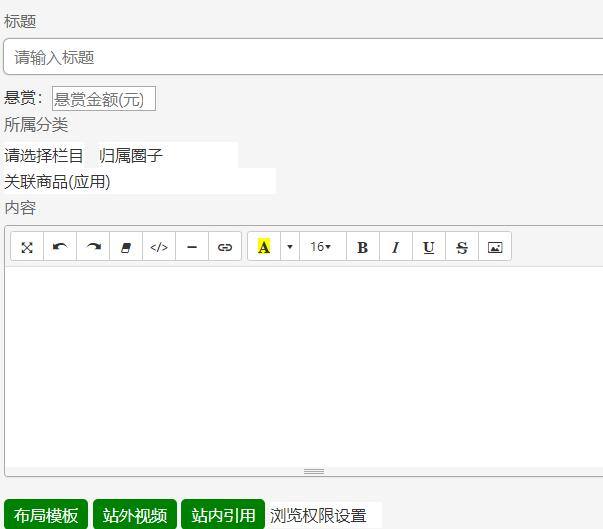
Task: Toggle italic text style
Action: click(395, 247)
